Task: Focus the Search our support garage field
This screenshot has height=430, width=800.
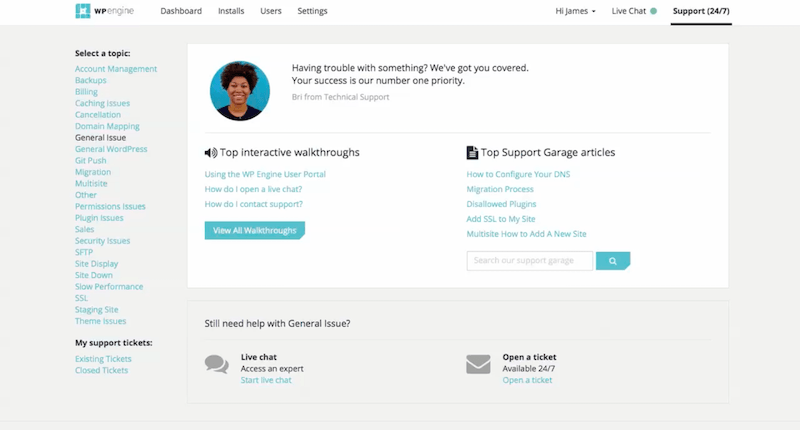Action: (x=530, y=261)
